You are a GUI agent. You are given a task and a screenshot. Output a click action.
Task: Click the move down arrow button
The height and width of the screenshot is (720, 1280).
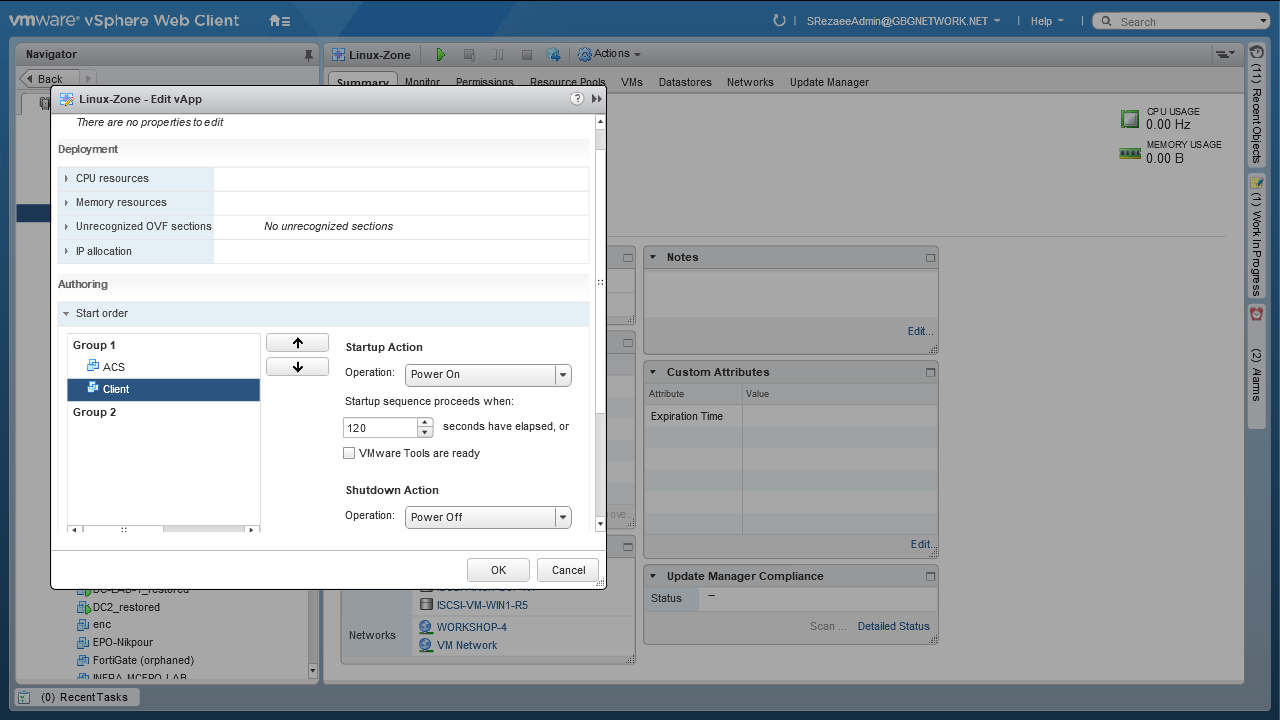297,367
